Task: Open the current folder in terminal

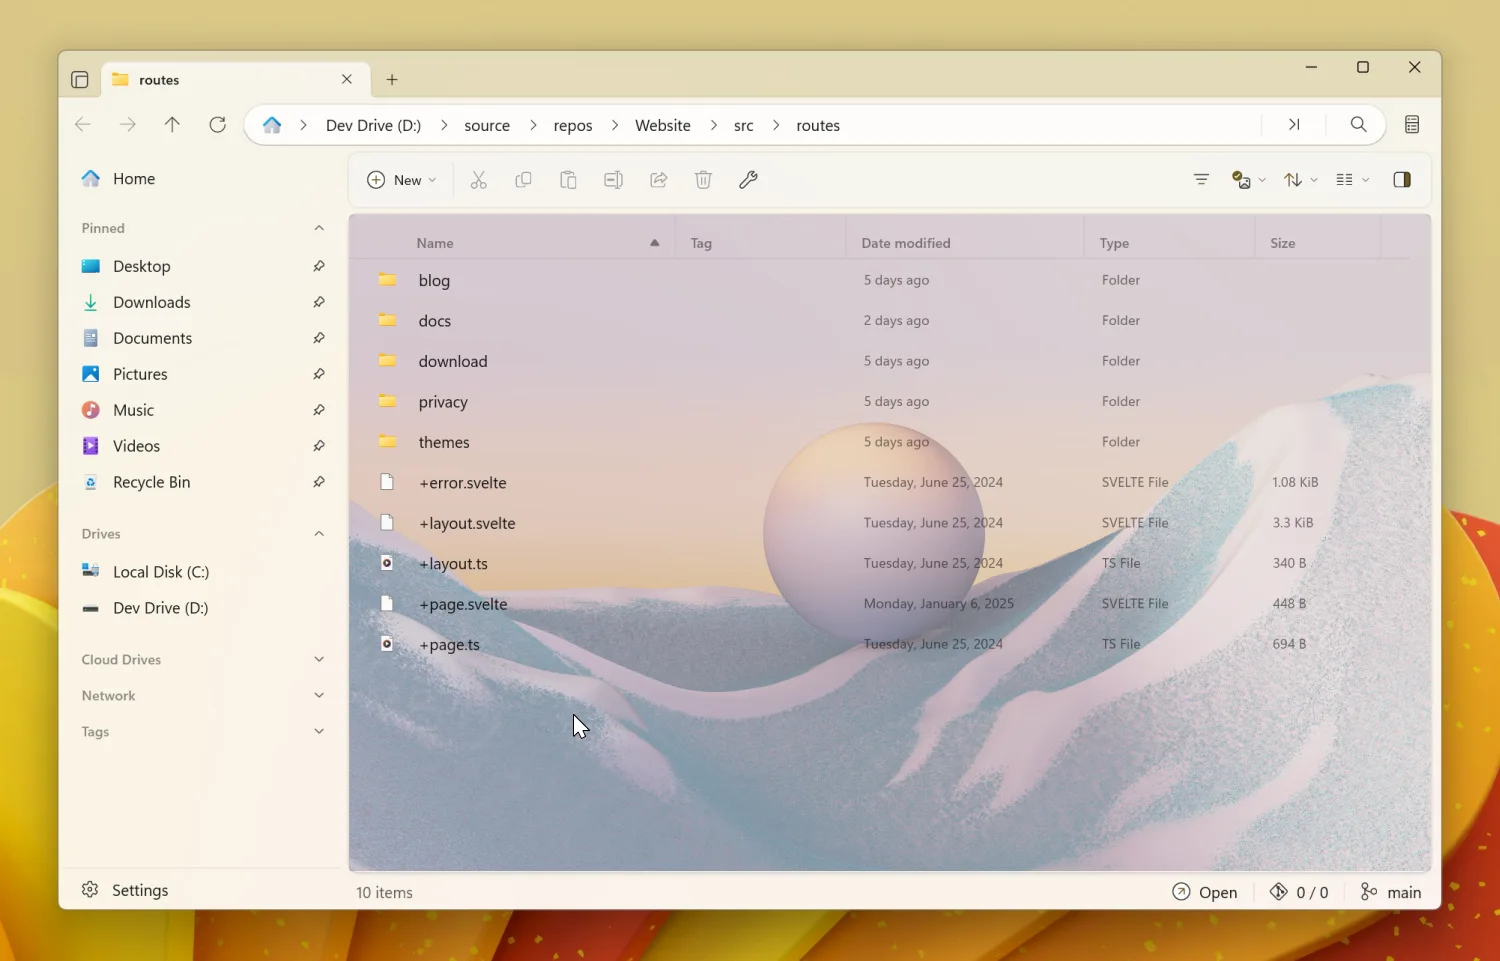Action: (749, 180)
